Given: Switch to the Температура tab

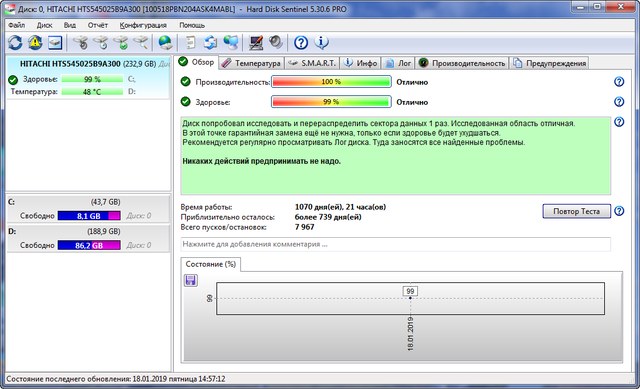Looking at the screenshot, I should tap(251, 63).
